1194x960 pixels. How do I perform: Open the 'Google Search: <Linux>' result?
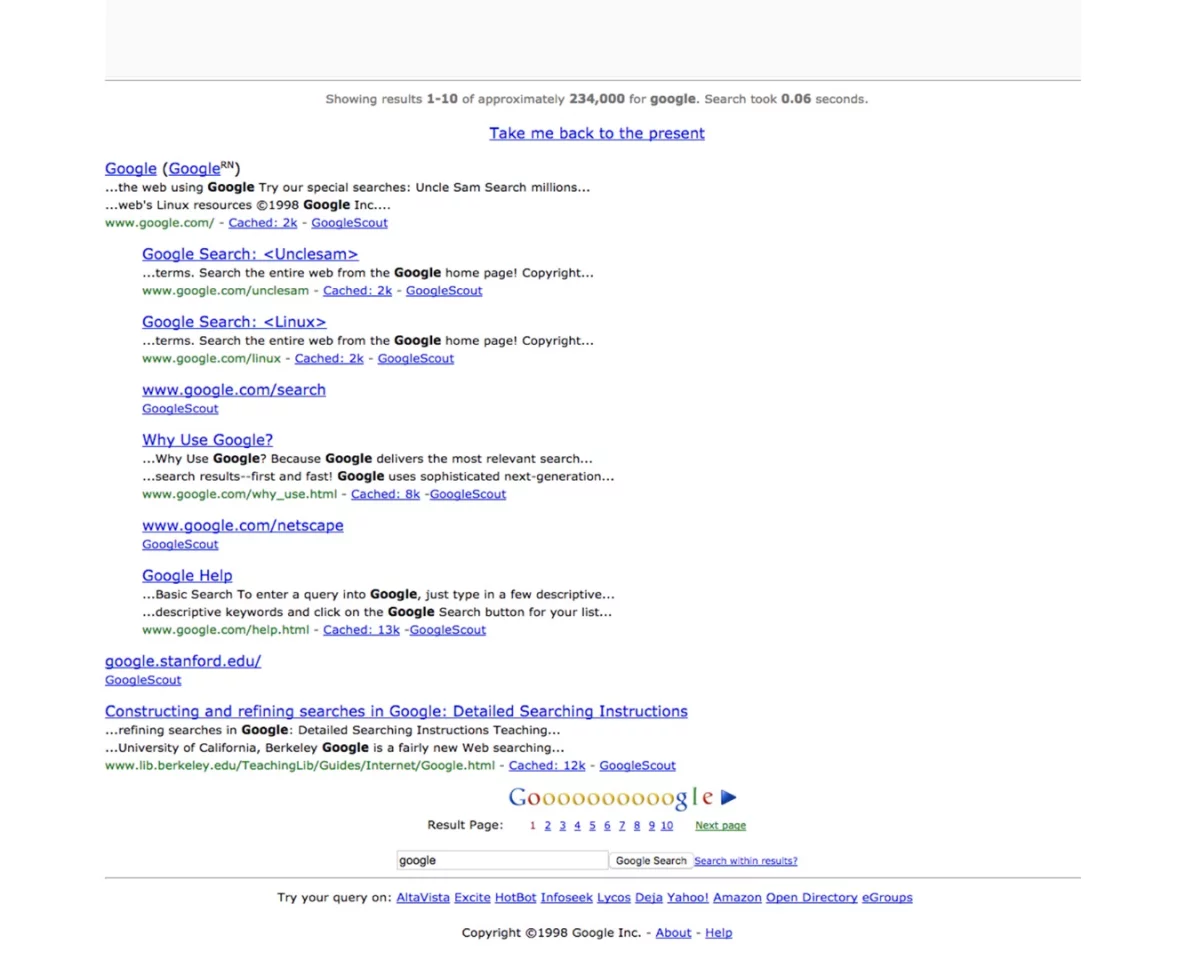(234, 321)
